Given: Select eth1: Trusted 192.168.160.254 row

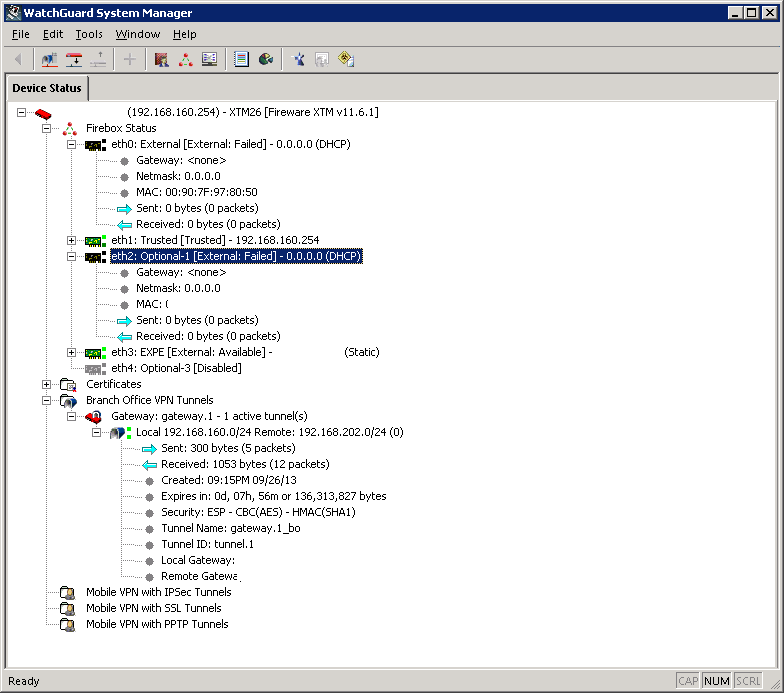Looking at the screenshot, I should click(x=215, y=240).
